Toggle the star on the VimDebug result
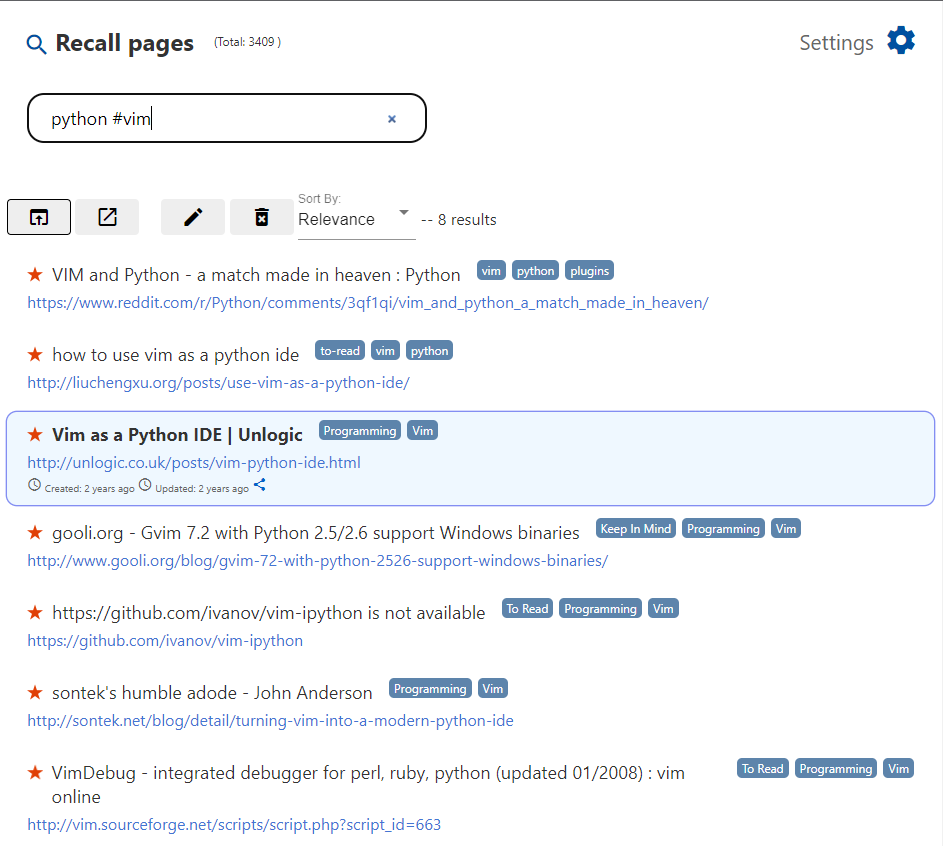 [x=34, y=772]
